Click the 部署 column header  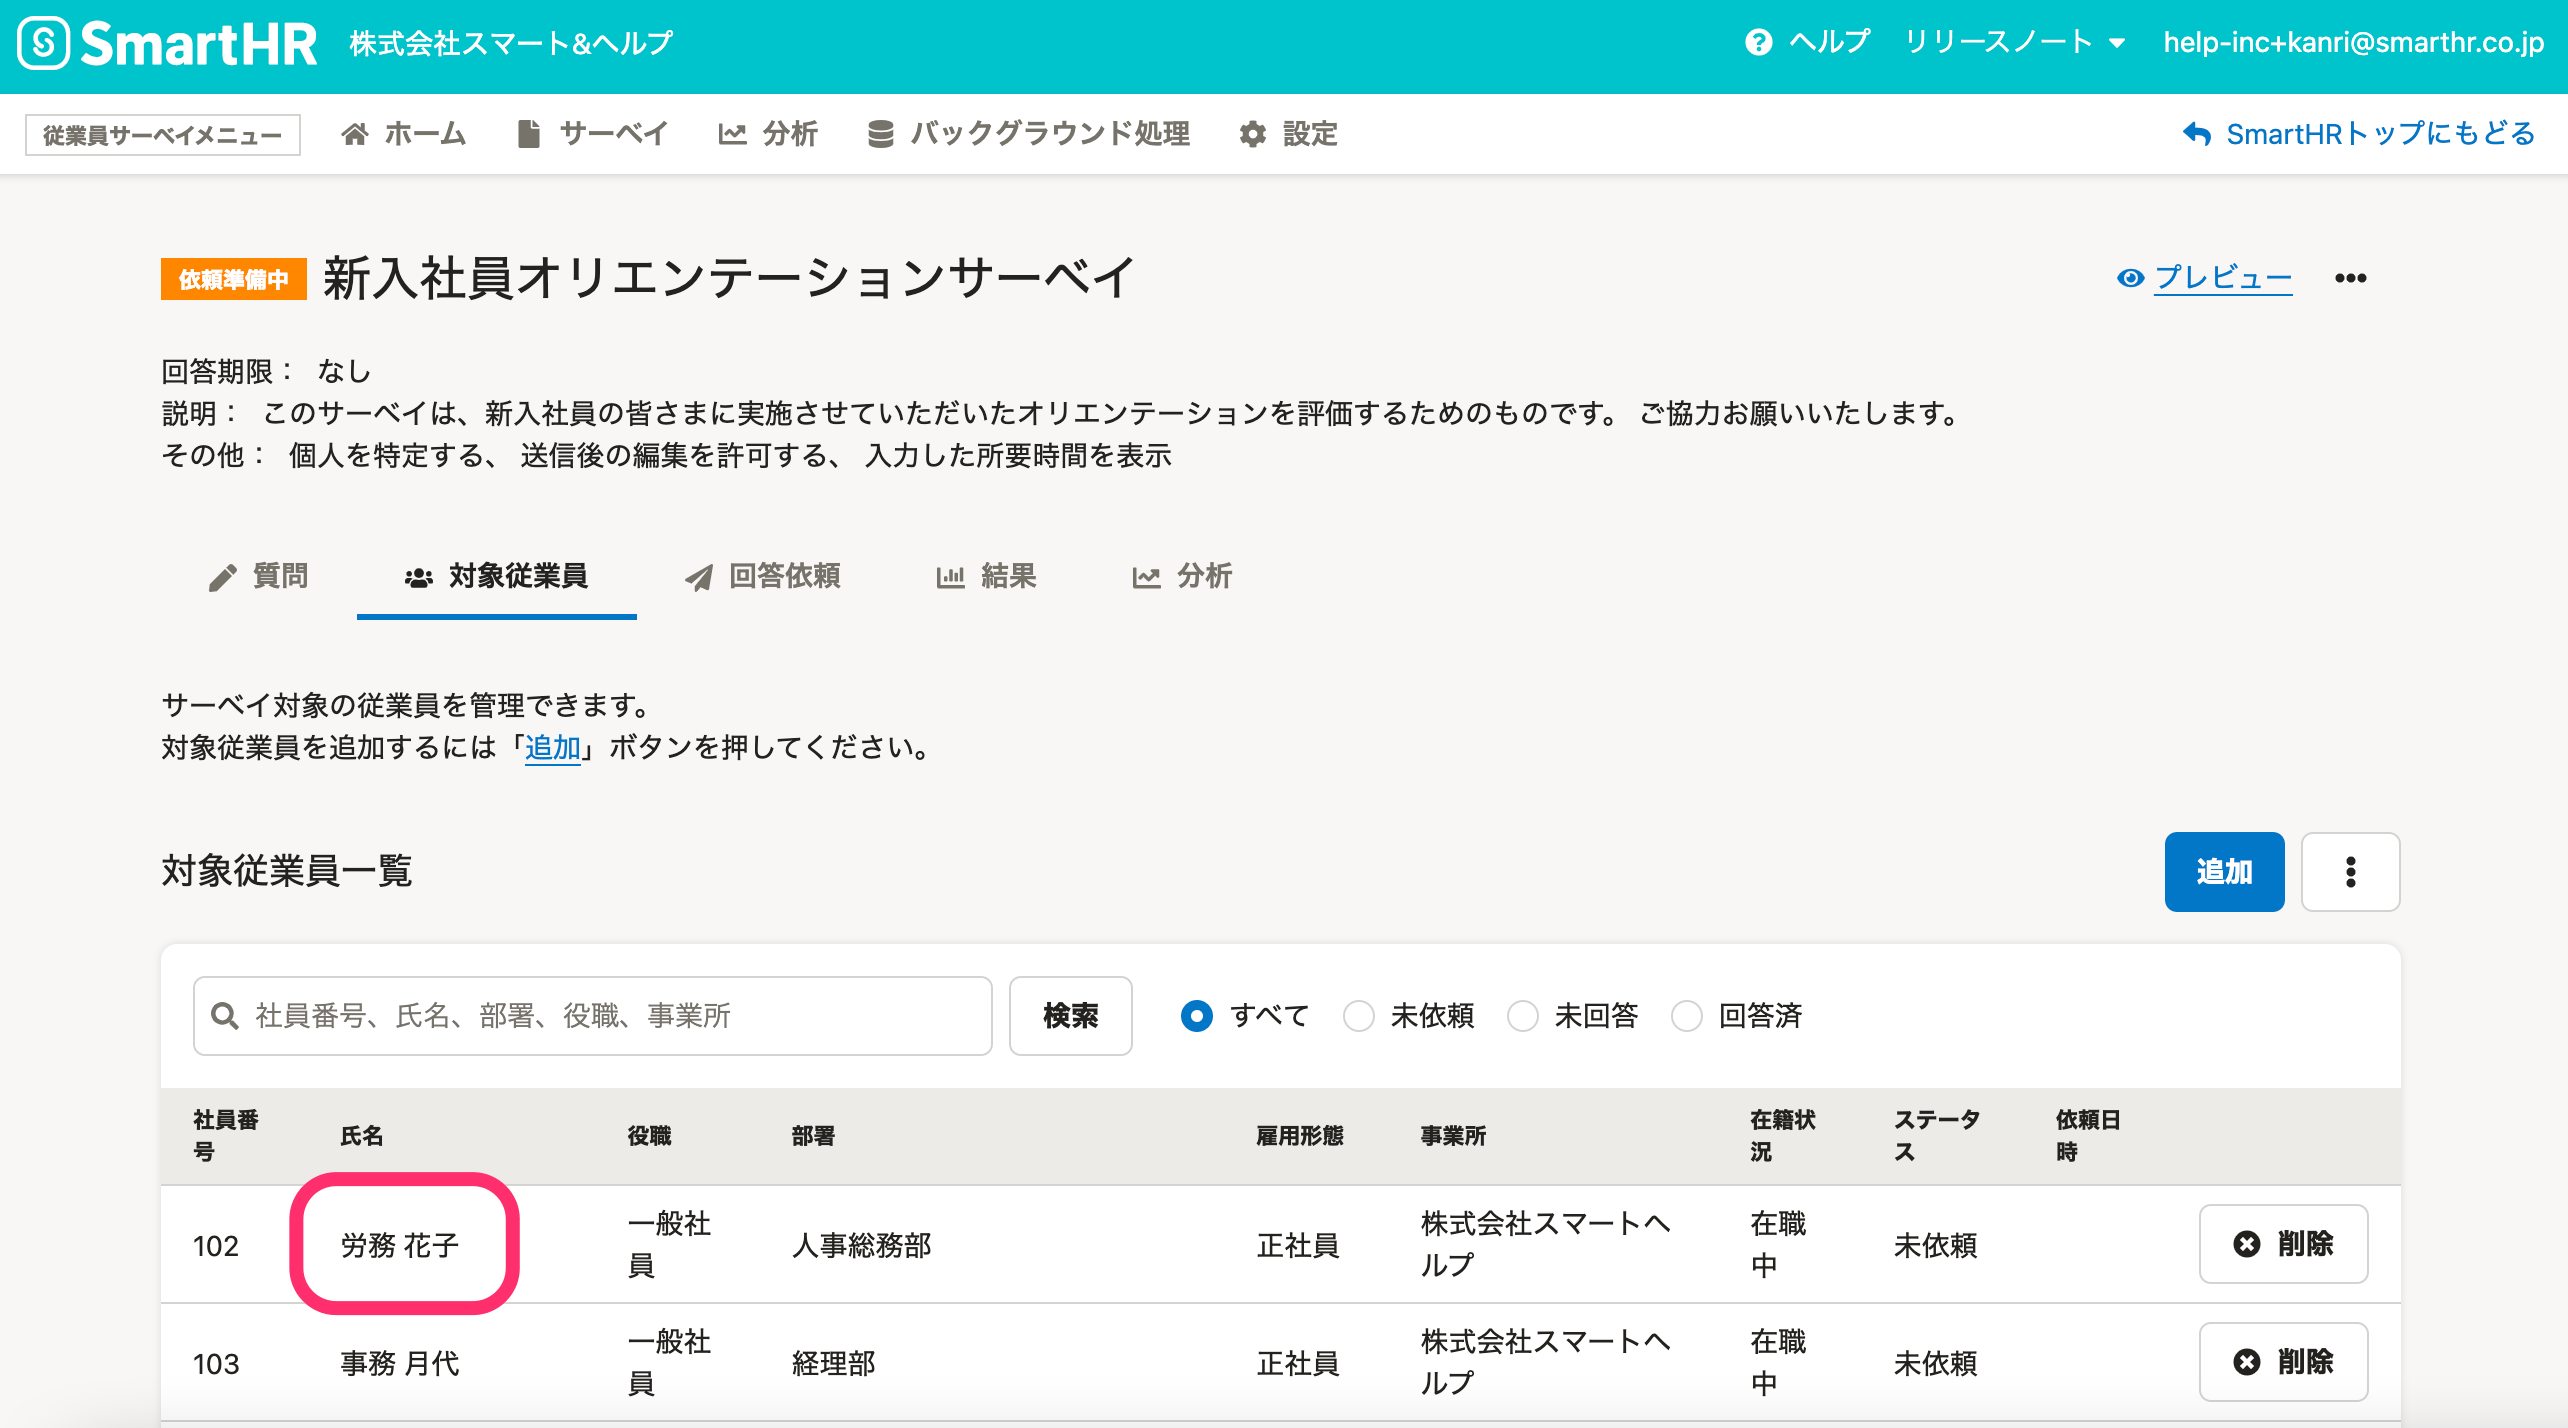click(813, 1136)
